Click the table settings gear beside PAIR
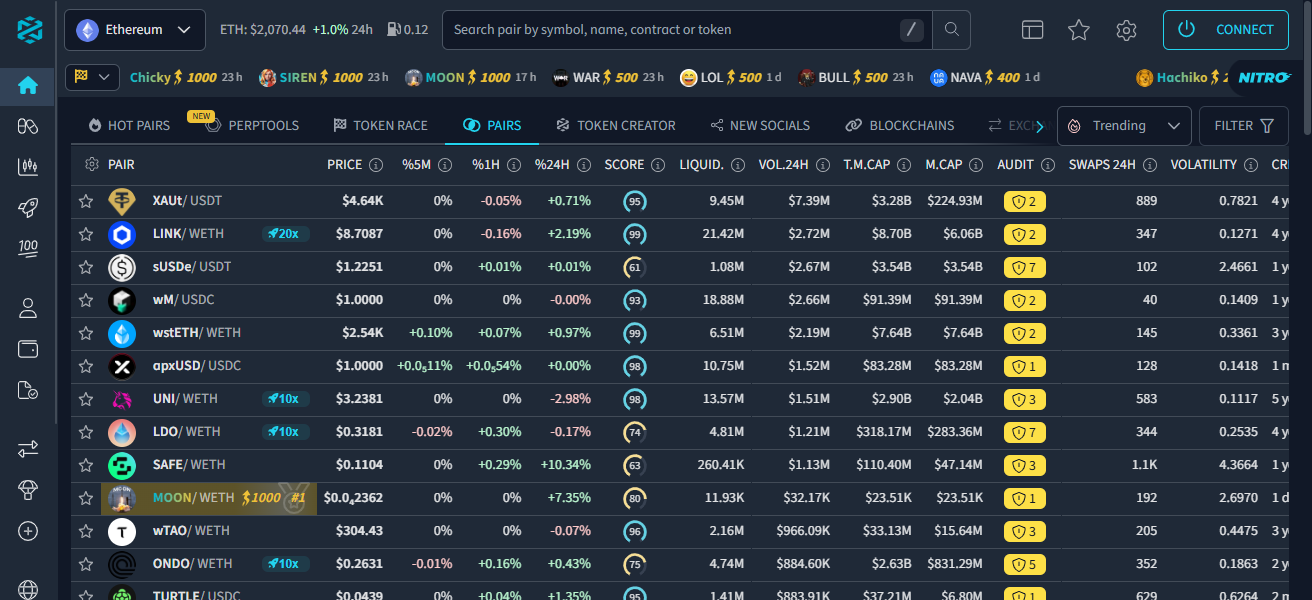 point(92,165)
